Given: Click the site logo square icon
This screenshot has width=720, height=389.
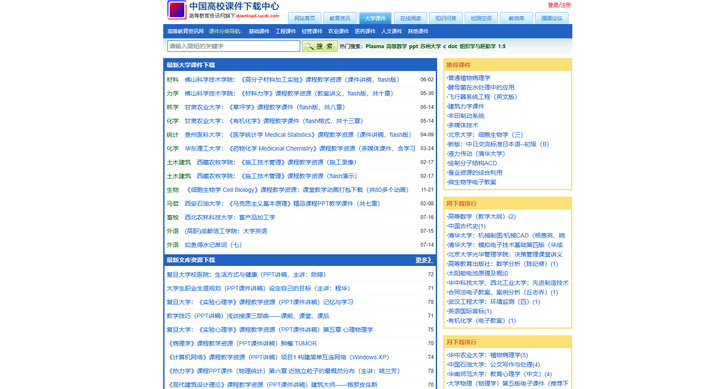Looking at the screenshot, I should 177,10.
